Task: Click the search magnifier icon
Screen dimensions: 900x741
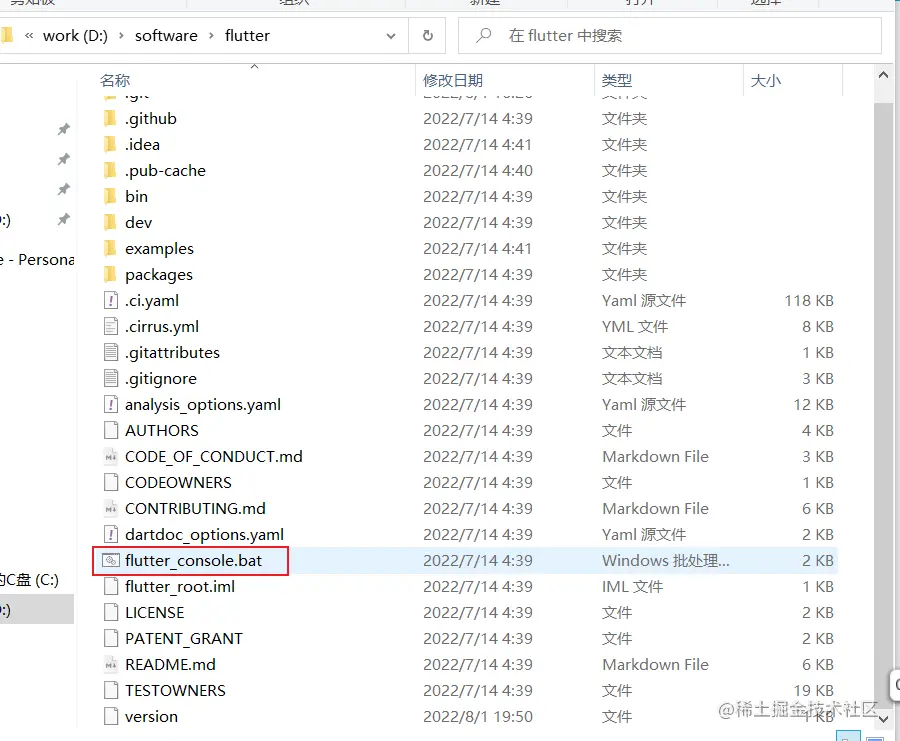Action: tap(484, 36)
